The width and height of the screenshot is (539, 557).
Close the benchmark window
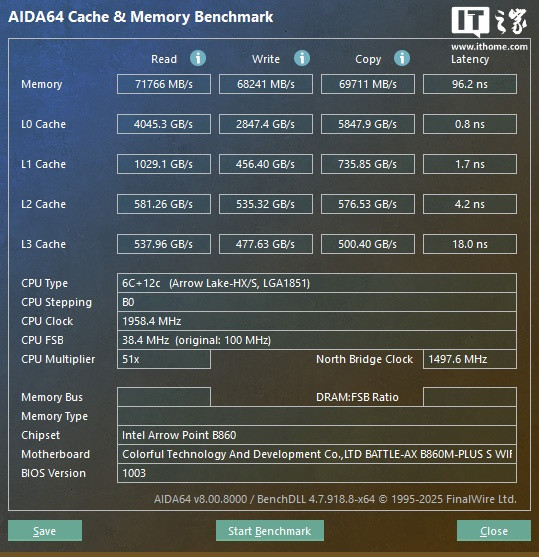point(494,531)
